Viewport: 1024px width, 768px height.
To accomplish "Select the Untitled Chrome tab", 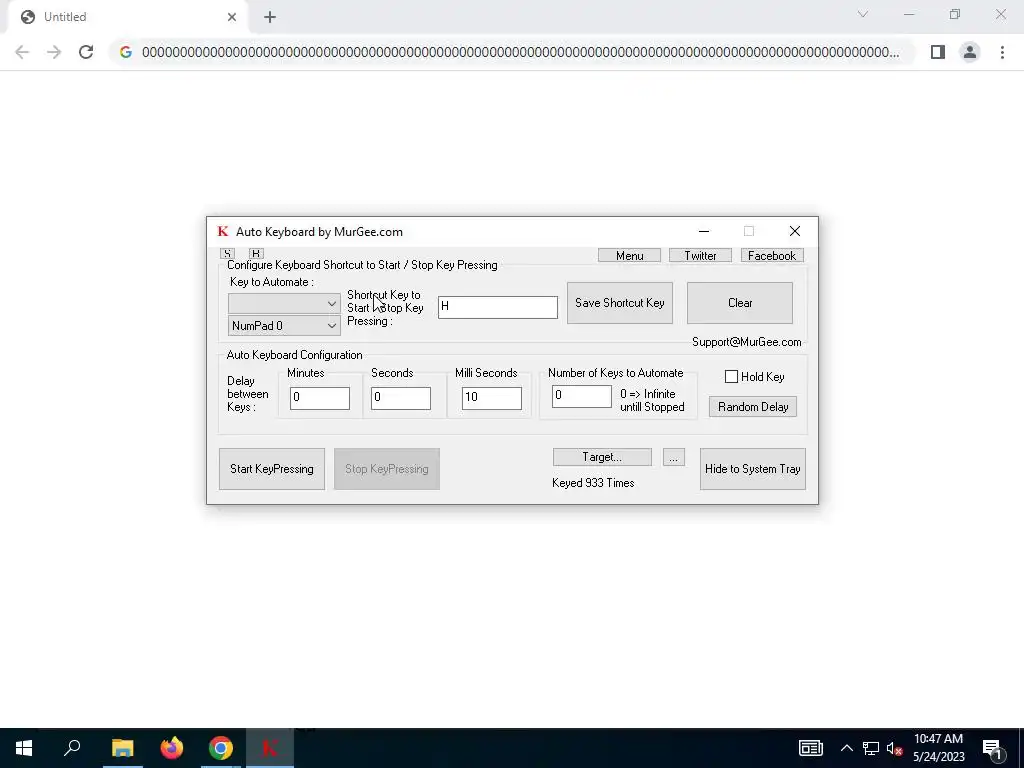I will coord(127,17).
